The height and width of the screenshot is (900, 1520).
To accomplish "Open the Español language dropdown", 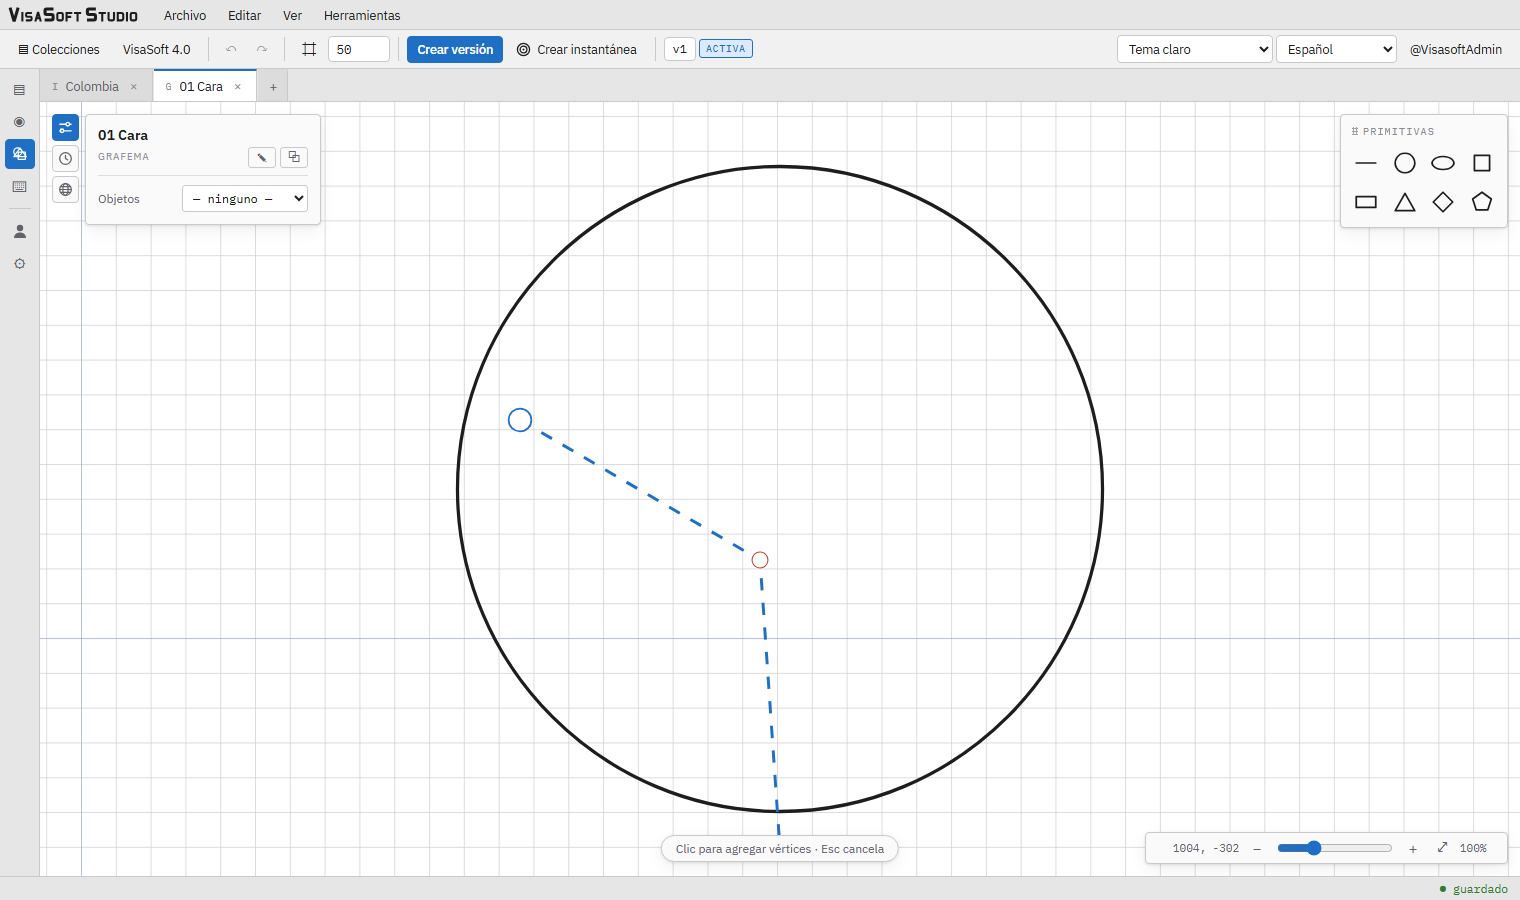I will click(x=1336, y=49).
